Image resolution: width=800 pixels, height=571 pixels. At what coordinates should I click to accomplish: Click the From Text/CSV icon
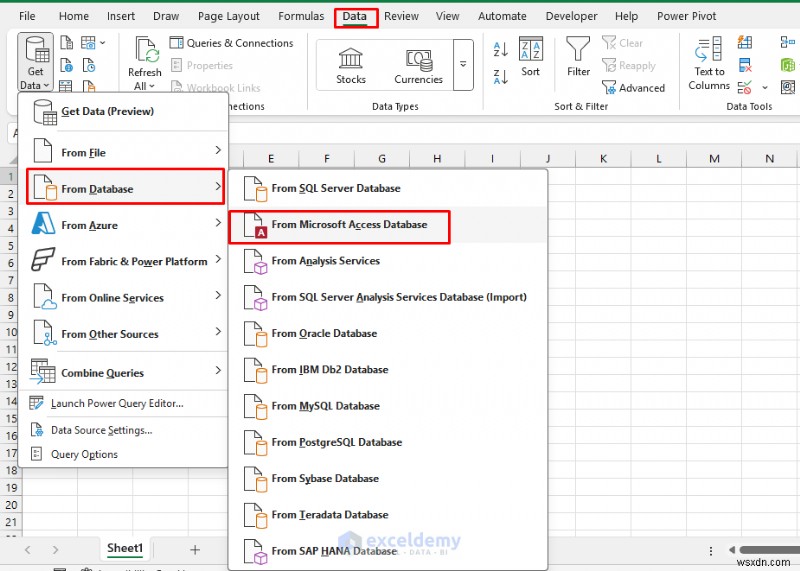click(66, 42)
